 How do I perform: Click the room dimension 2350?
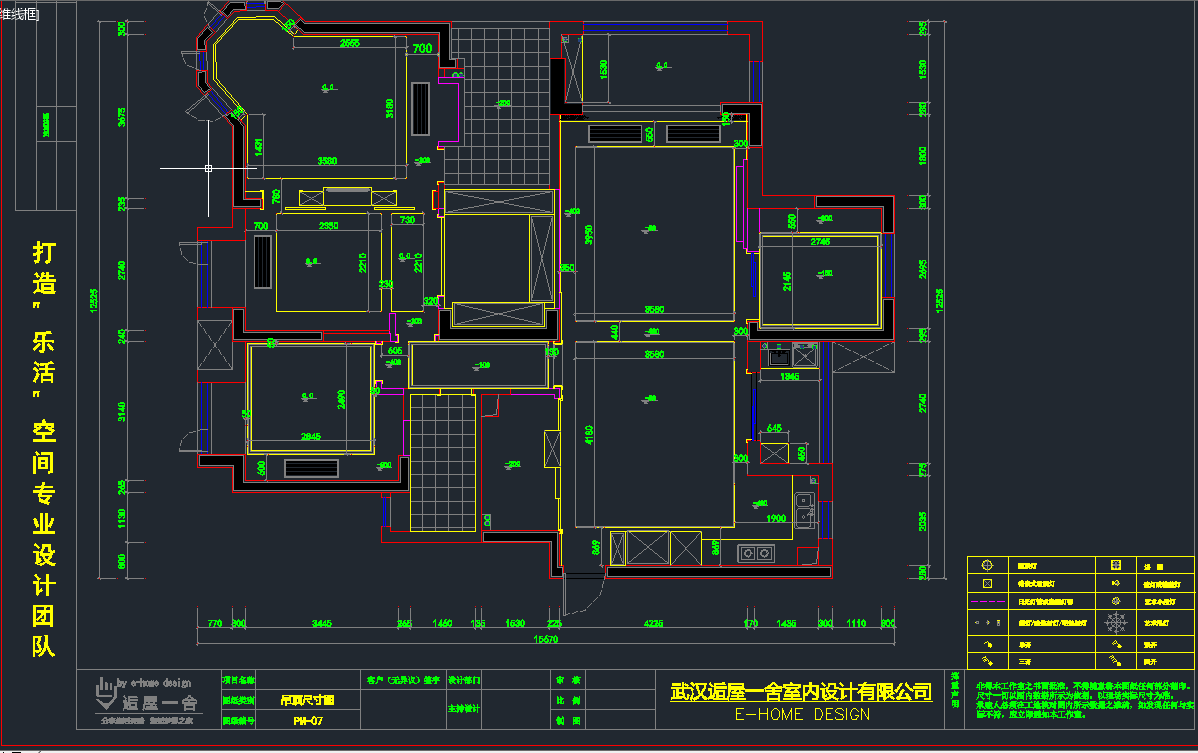point(329,226)
